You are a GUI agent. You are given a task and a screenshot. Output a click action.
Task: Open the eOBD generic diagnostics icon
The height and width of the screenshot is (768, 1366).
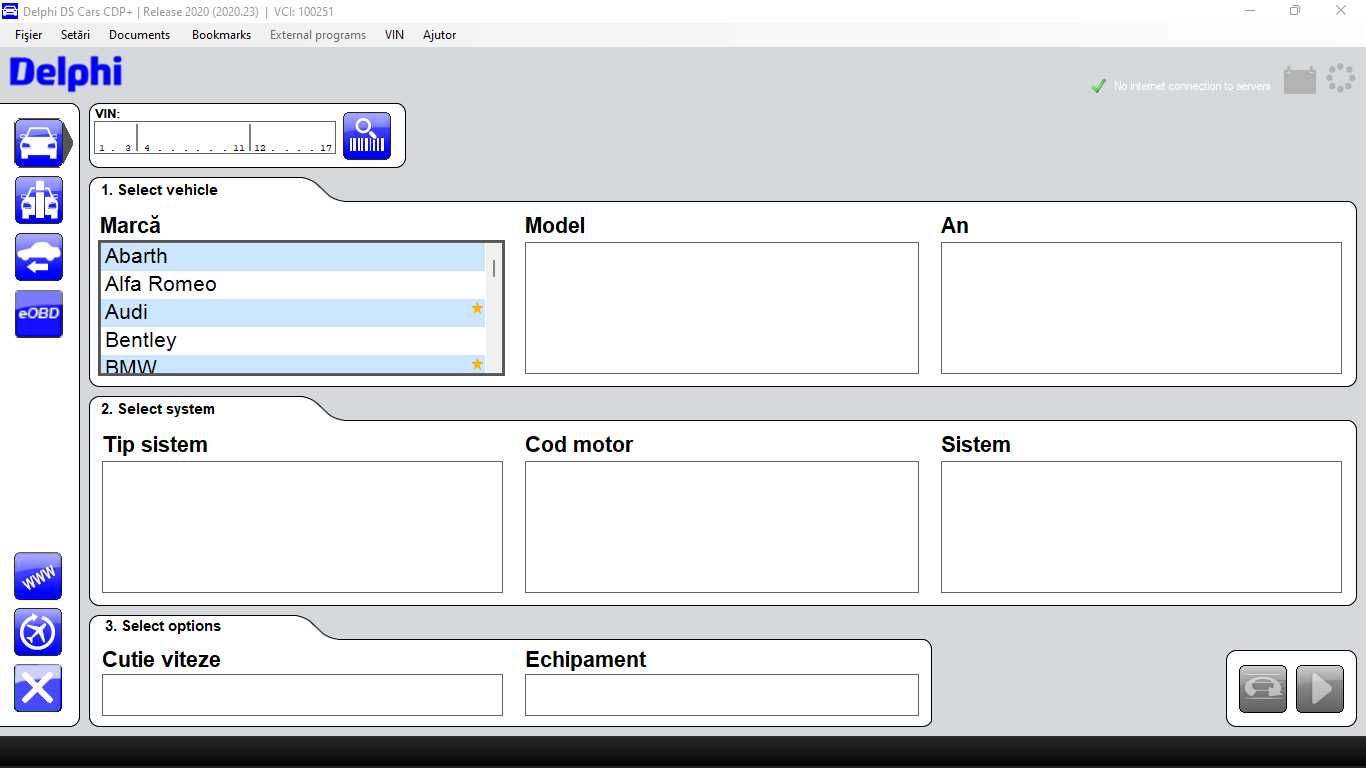(x=39, y=314)
